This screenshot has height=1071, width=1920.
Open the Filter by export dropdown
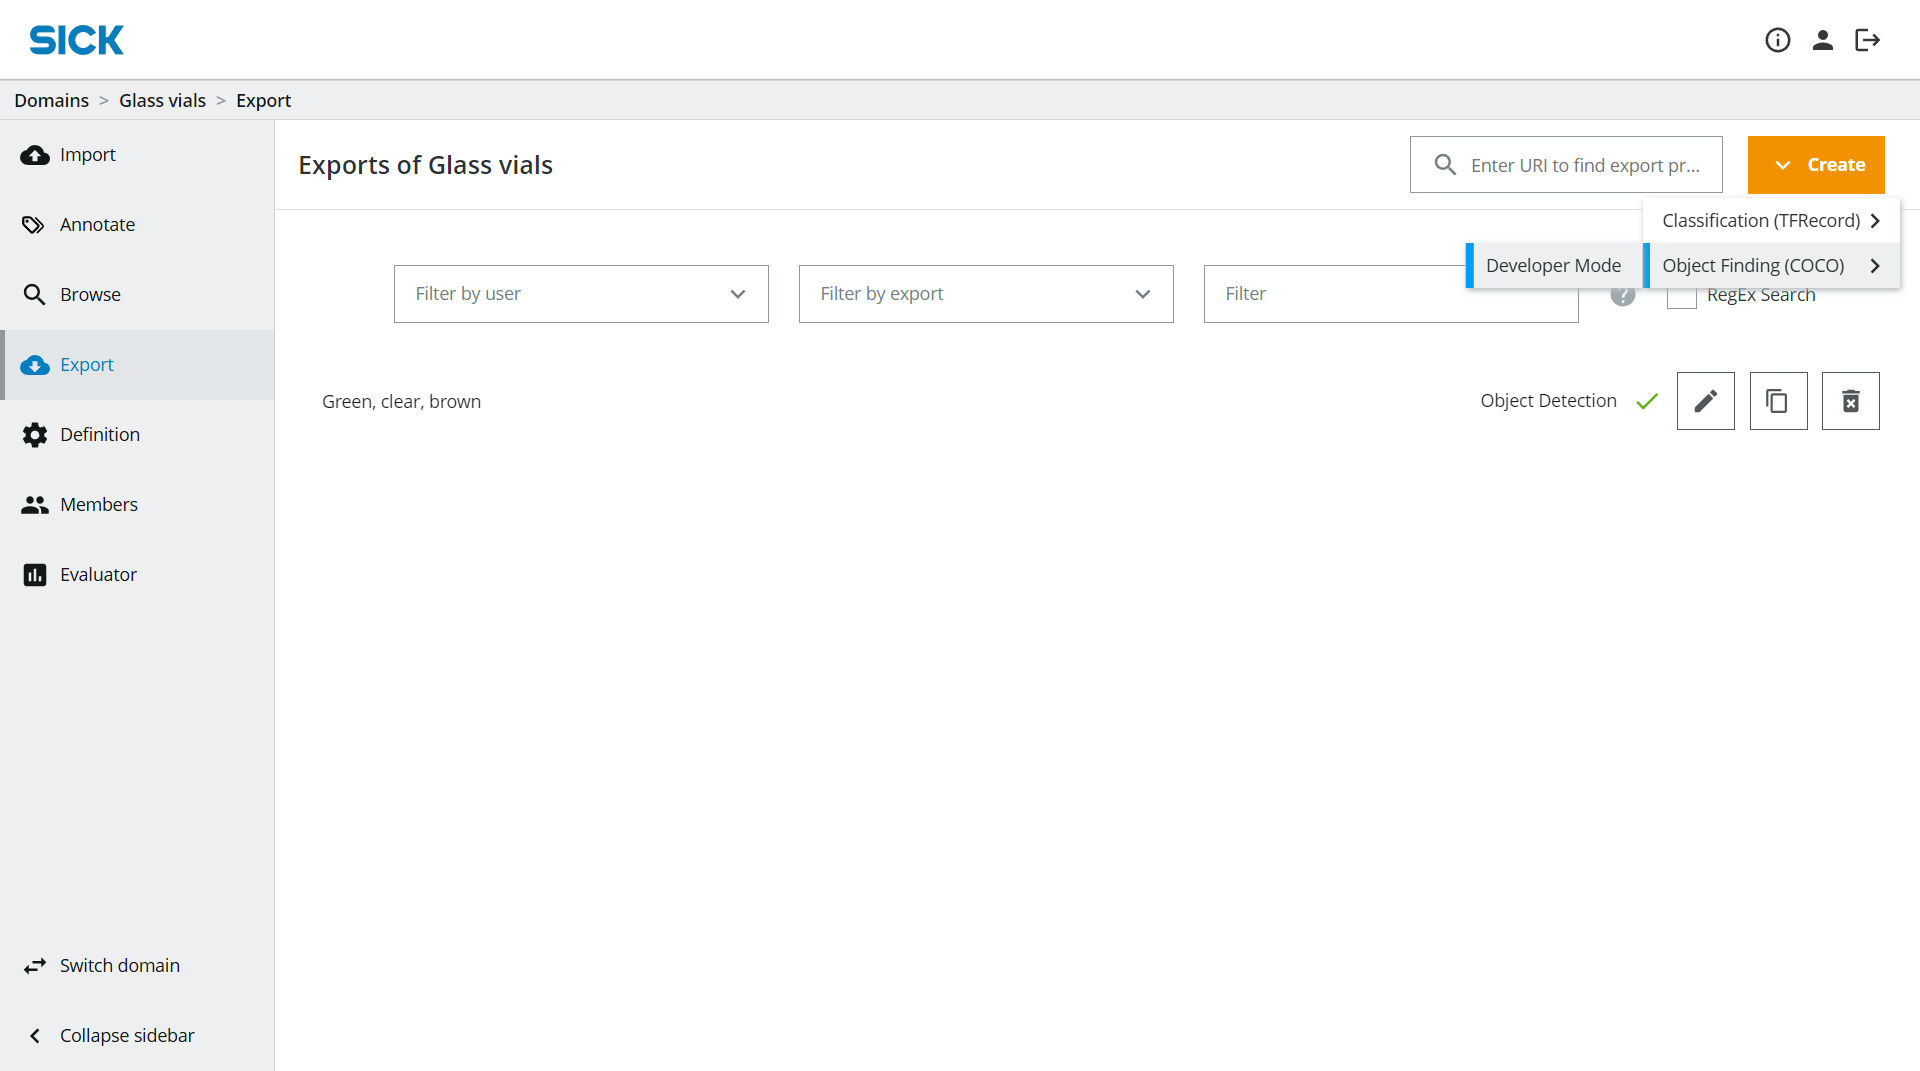985,293
